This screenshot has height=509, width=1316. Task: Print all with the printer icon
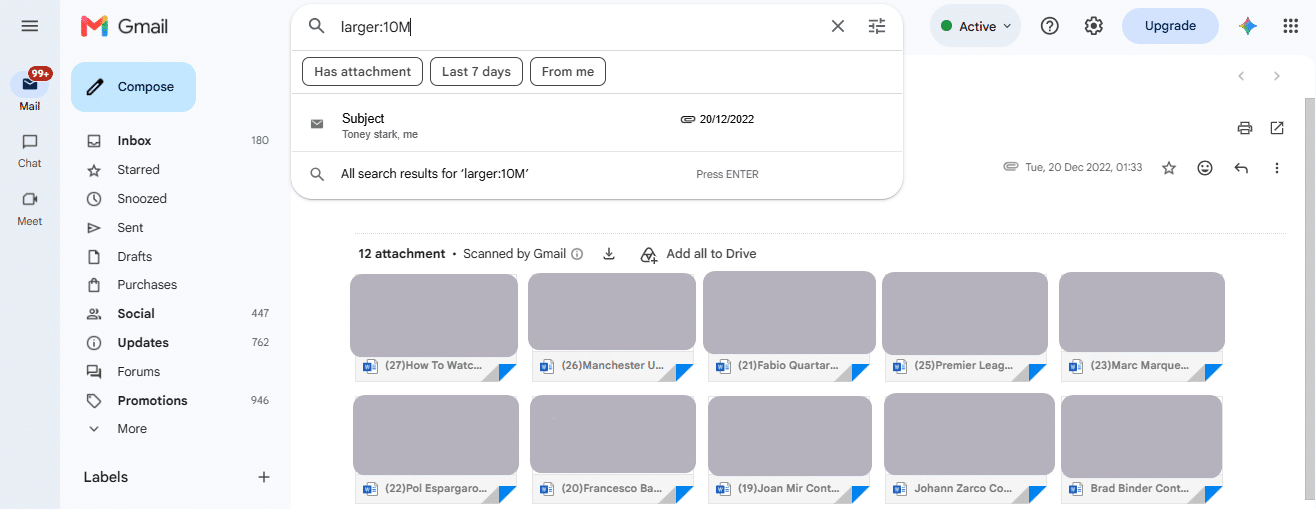tap(1245, 128)
